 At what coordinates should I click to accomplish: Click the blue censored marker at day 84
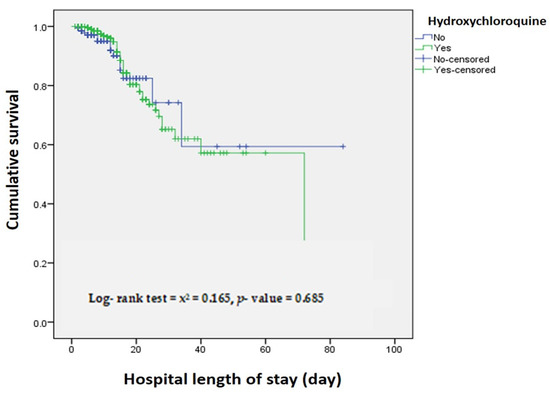click(x=343, y=147)
